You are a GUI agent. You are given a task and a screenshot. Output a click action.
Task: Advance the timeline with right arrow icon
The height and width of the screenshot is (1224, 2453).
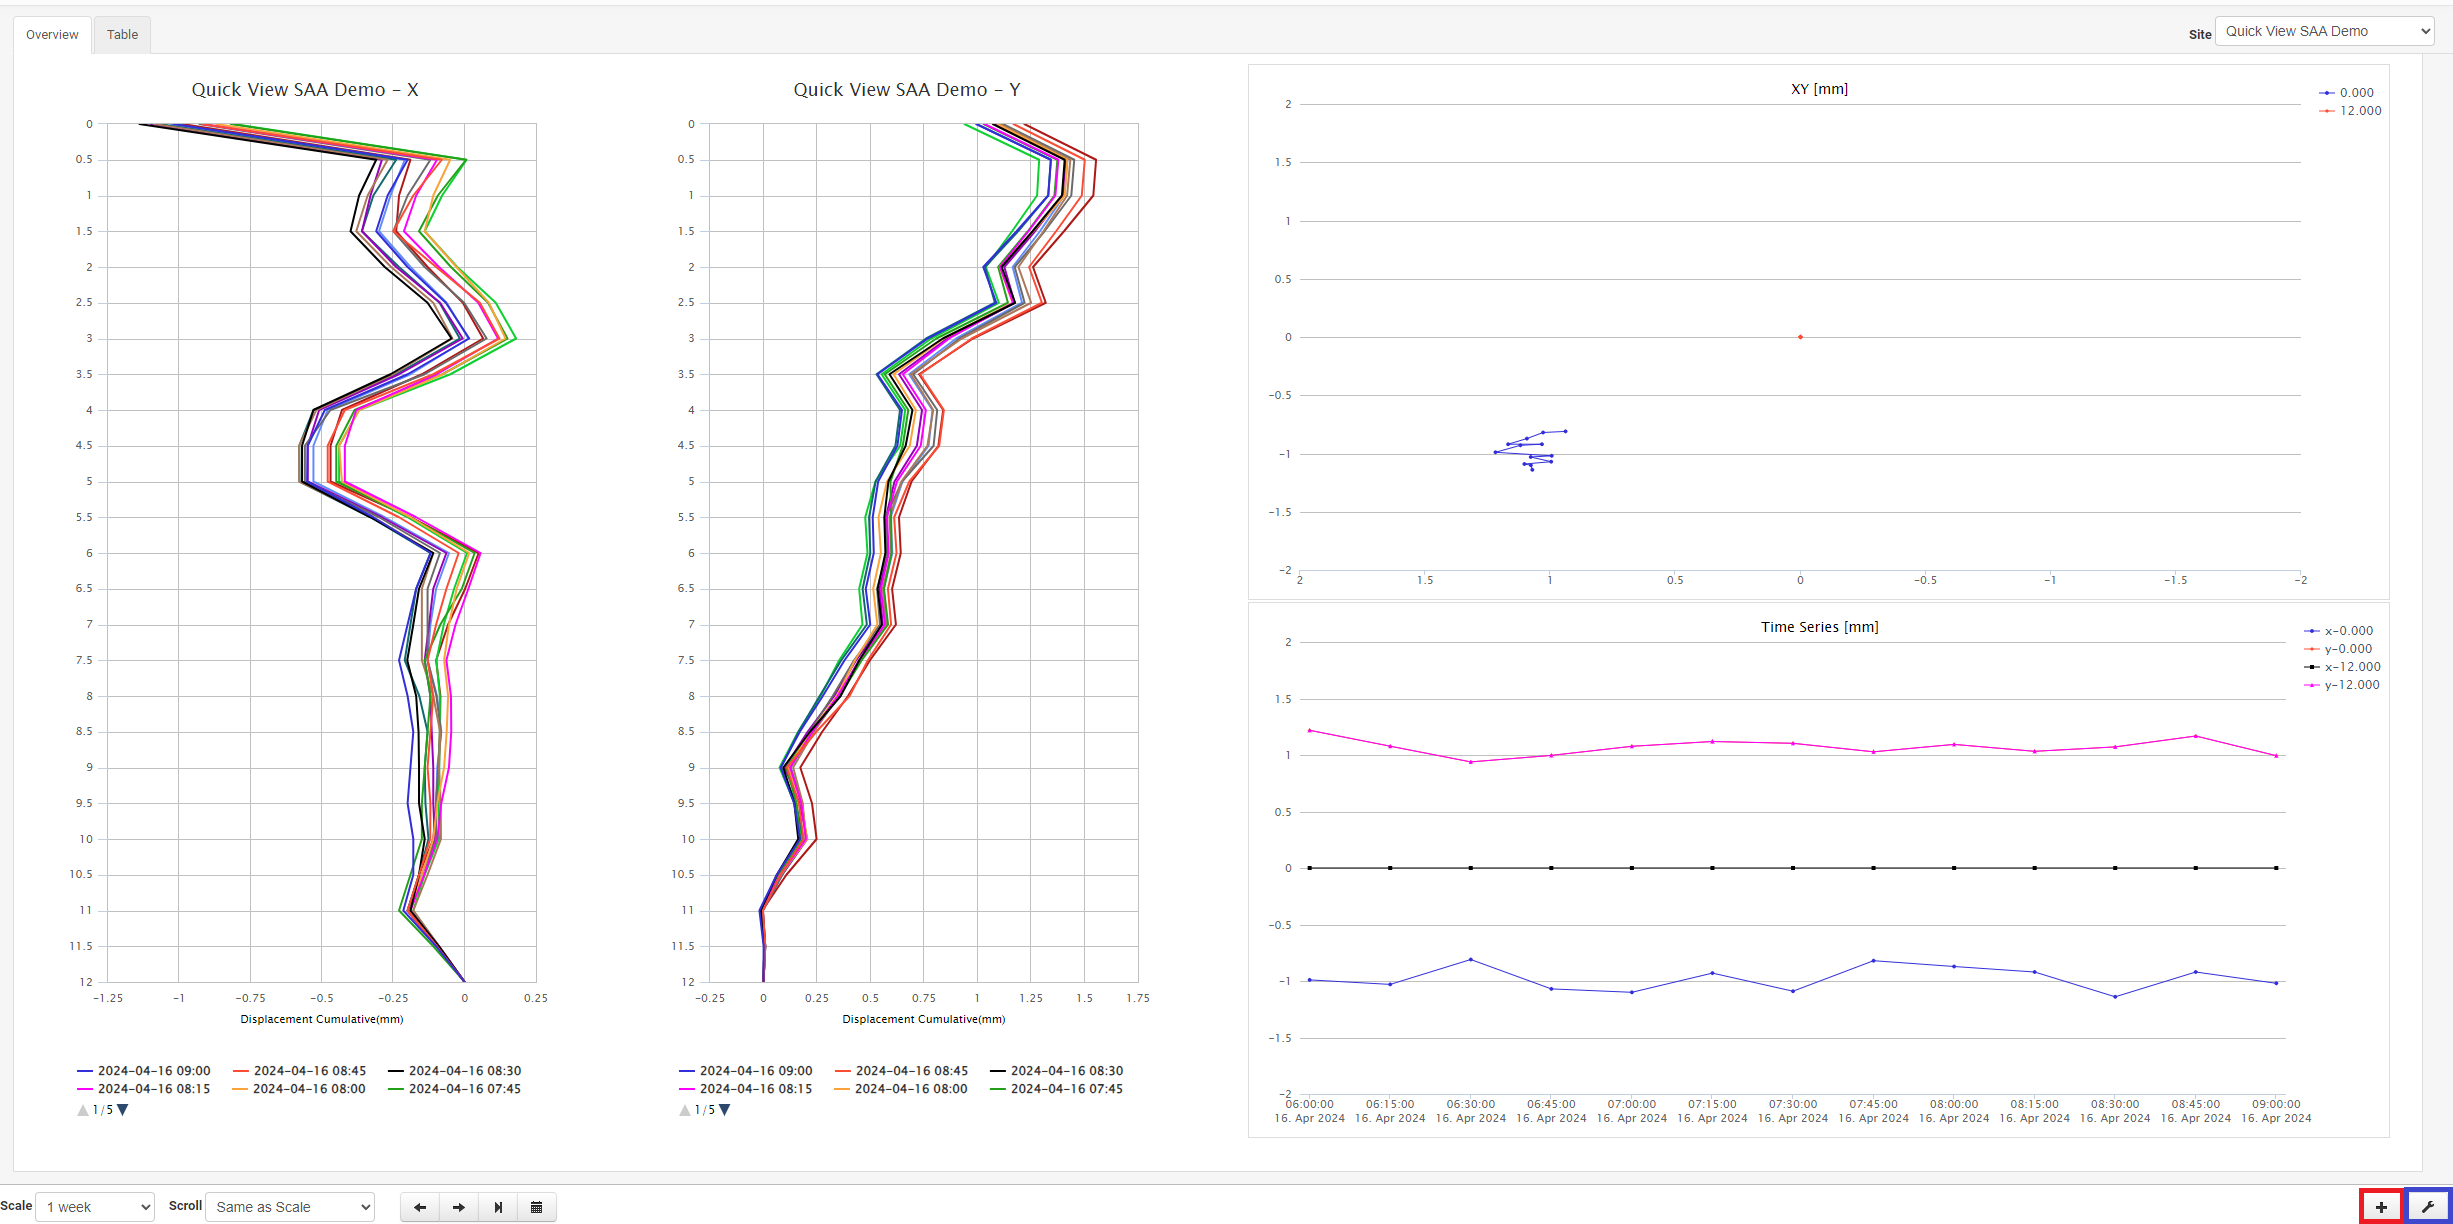458,1207
